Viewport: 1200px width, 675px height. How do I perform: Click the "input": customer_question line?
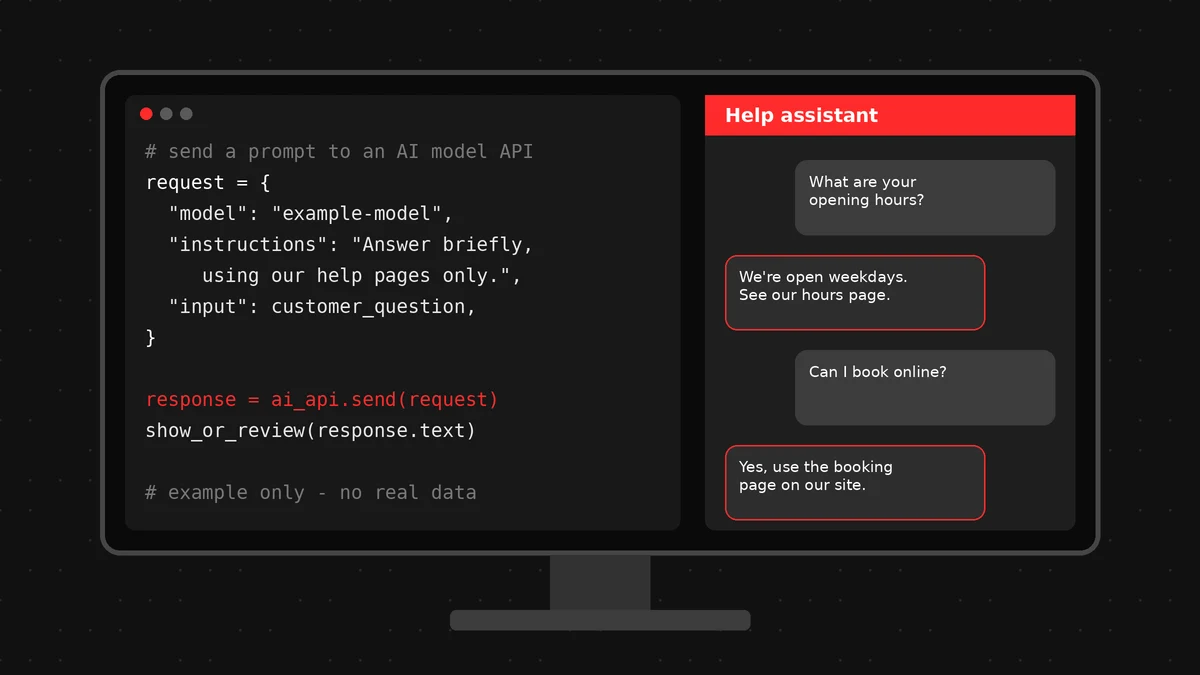click(323, 307)
